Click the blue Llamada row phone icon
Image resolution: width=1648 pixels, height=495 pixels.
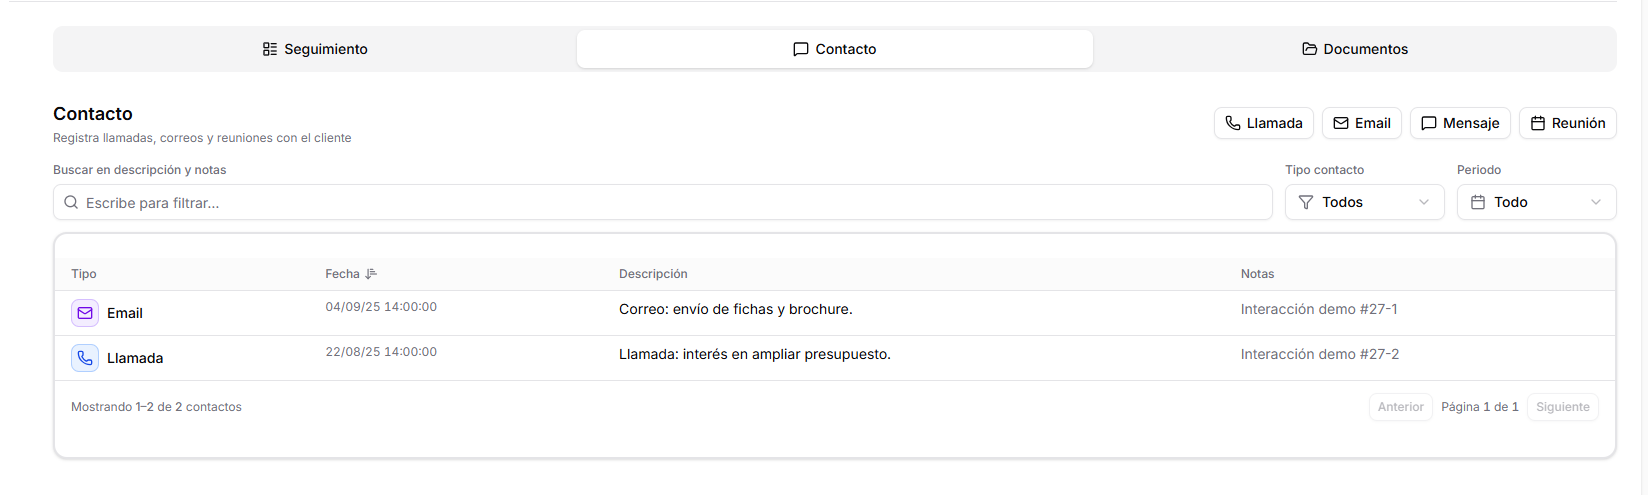pyautogui.click(x=85, y=358)
